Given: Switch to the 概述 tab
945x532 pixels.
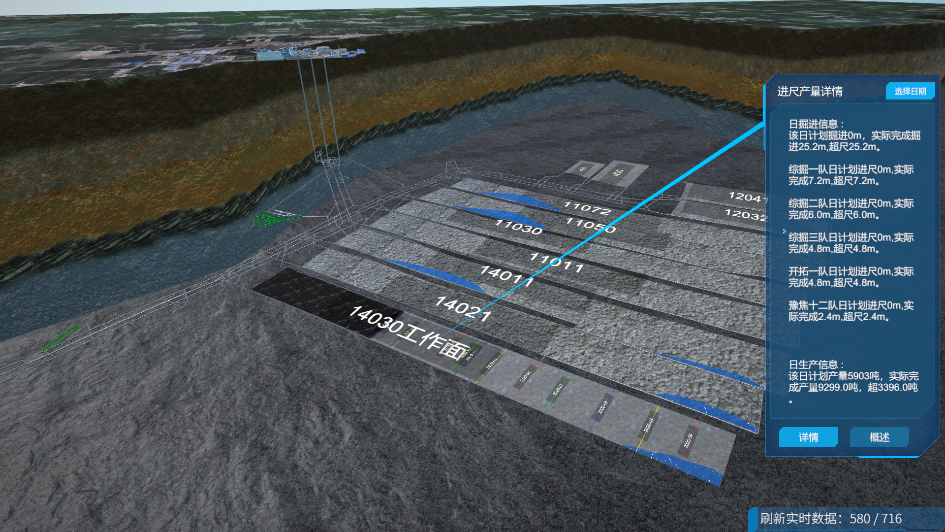Looking at the screenshot, I should [879, 437].
